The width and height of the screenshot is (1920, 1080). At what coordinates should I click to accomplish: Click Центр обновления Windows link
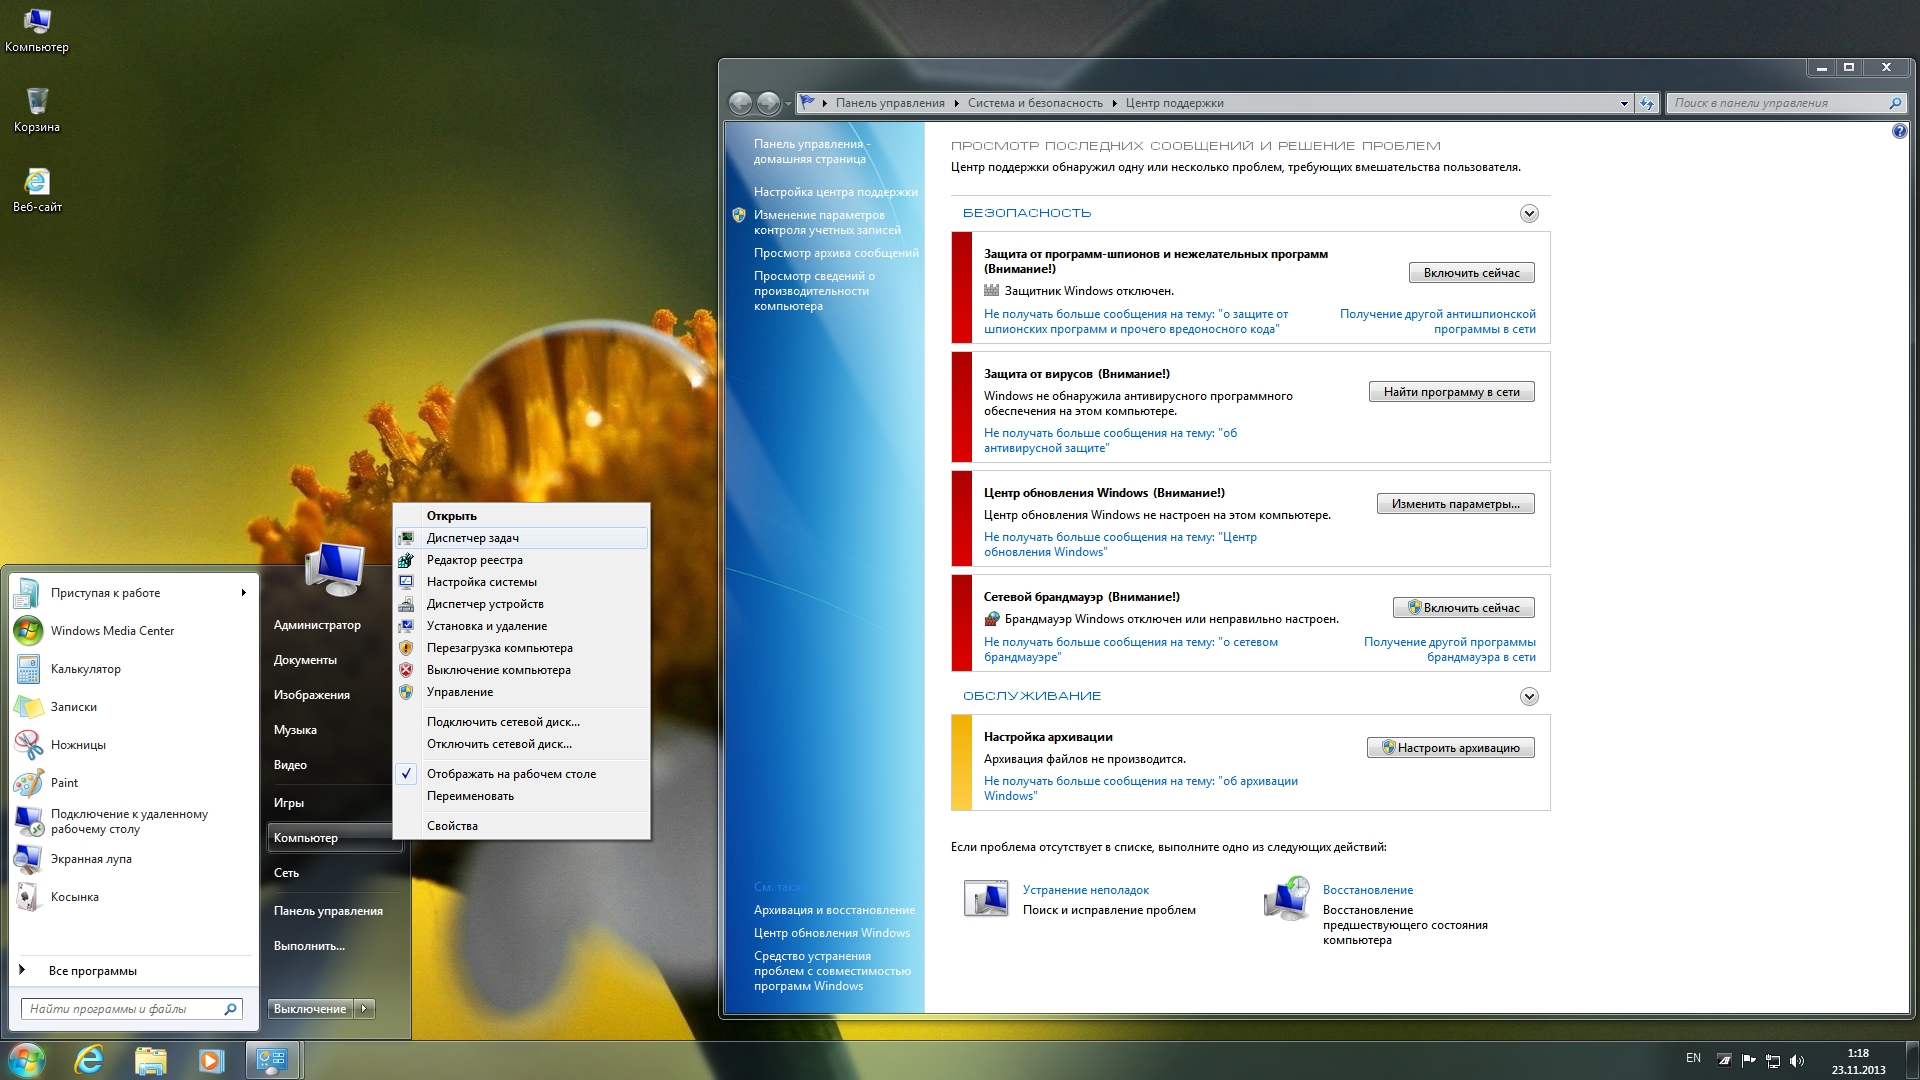832,932
